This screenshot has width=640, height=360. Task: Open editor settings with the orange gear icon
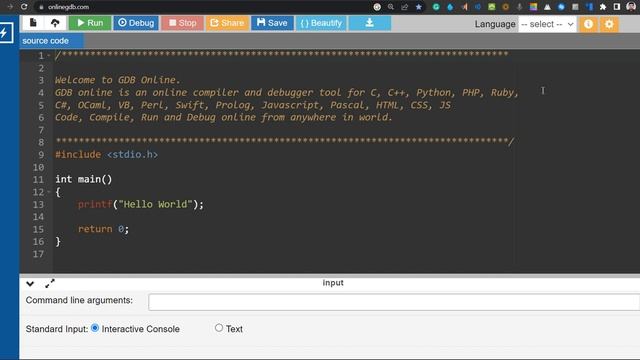pyautogui.click(x=609, y=24)
